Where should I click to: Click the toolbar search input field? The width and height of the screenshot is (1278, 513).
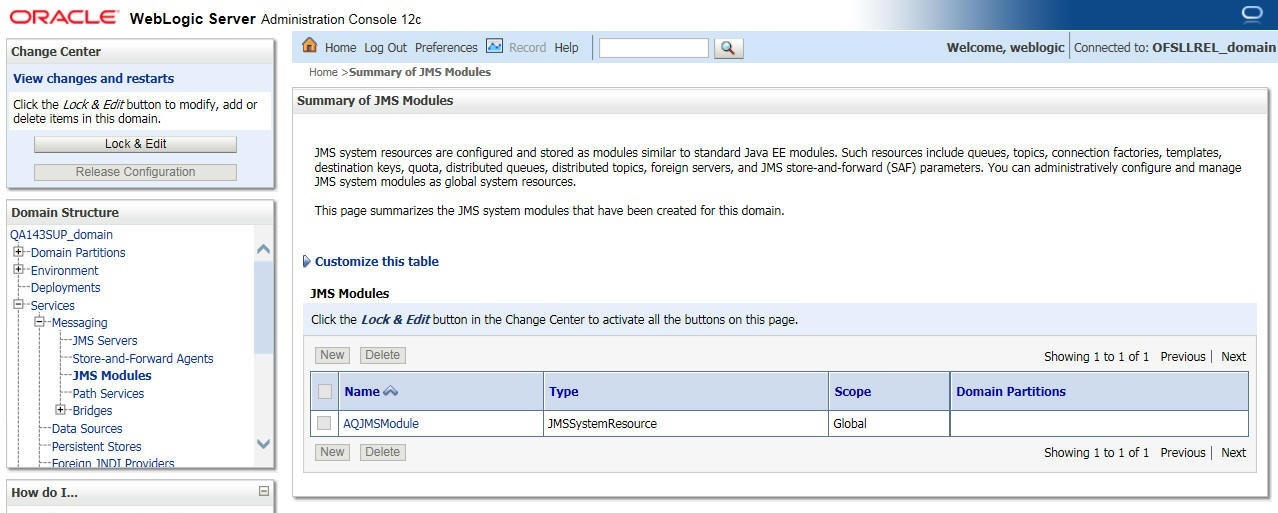click(x=653, y=47)
